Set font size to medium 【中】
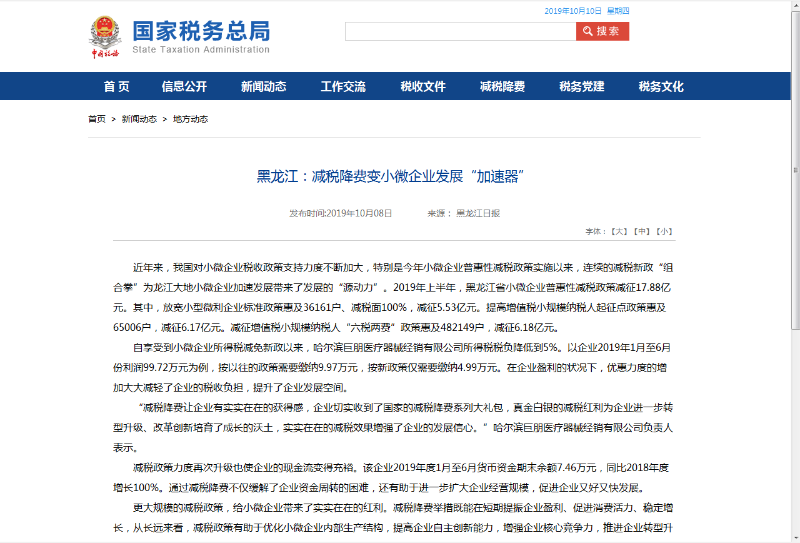800x543 pixels. (x=642, y=231)
